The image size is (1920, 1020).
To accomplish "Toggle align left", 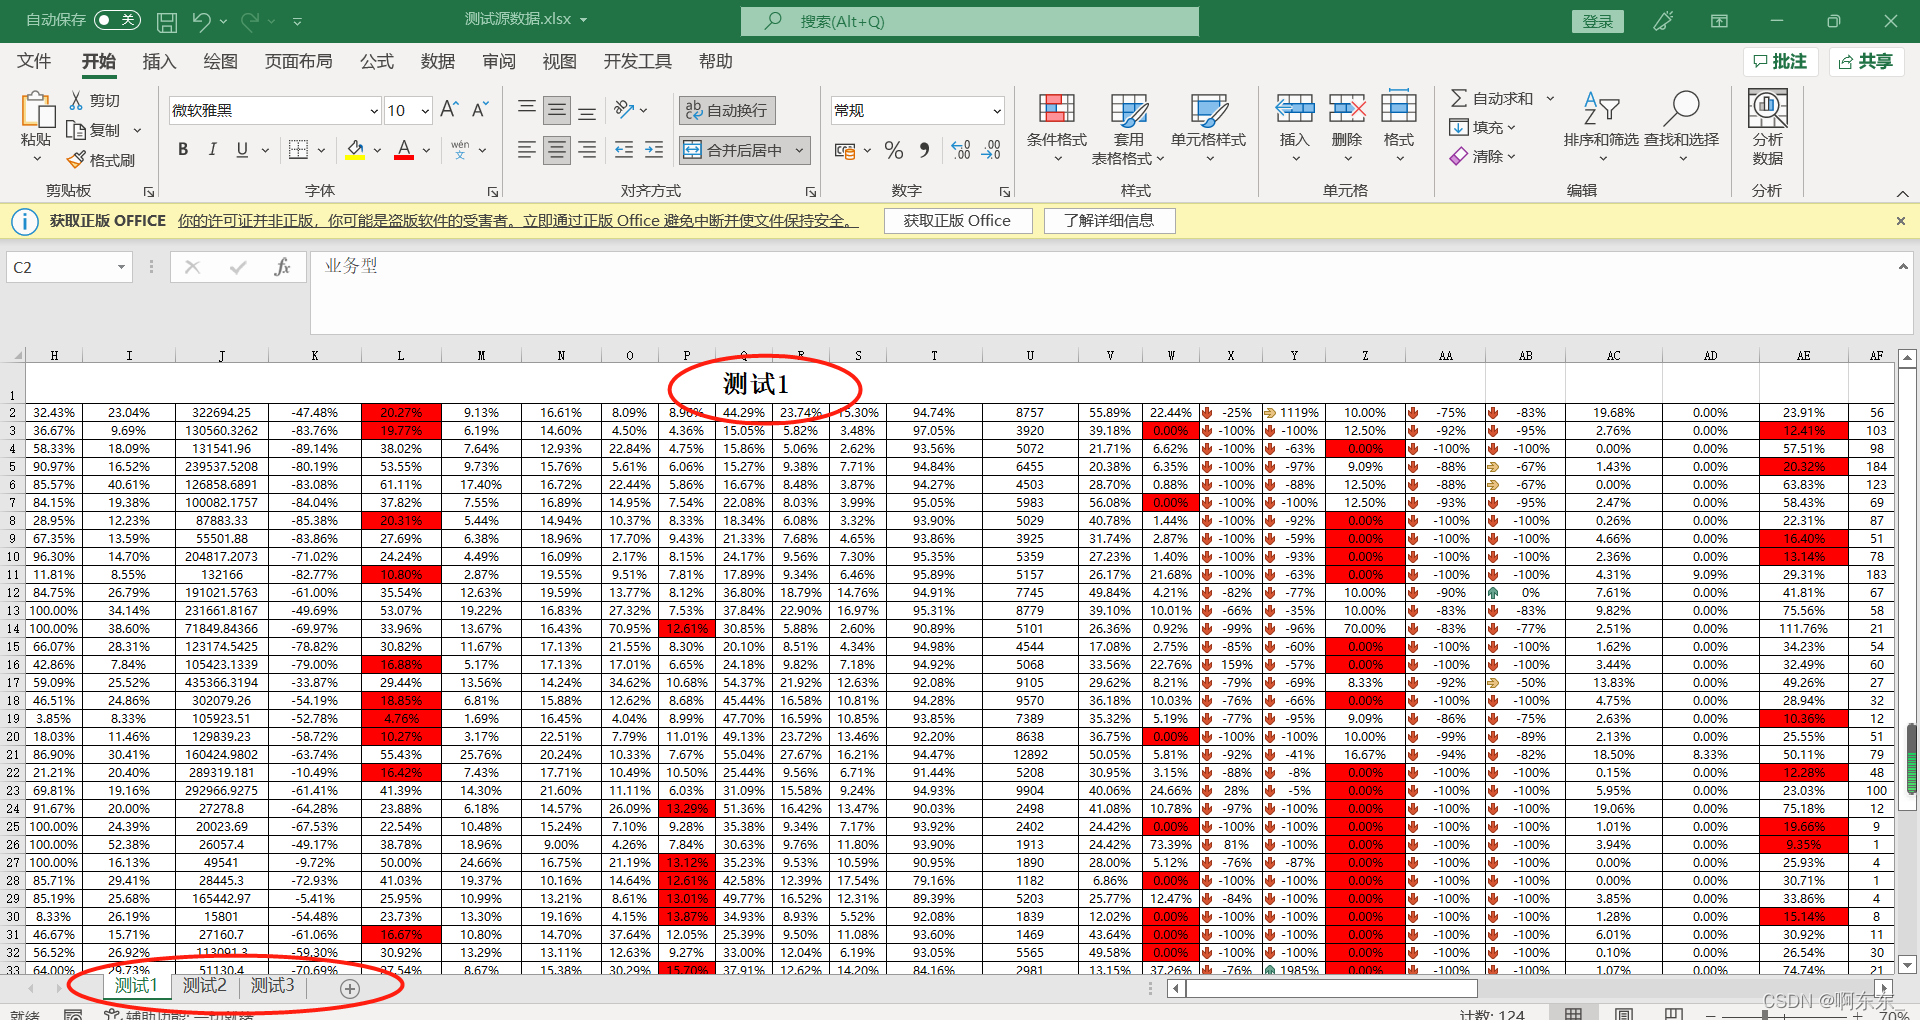I will pos(527,150).
